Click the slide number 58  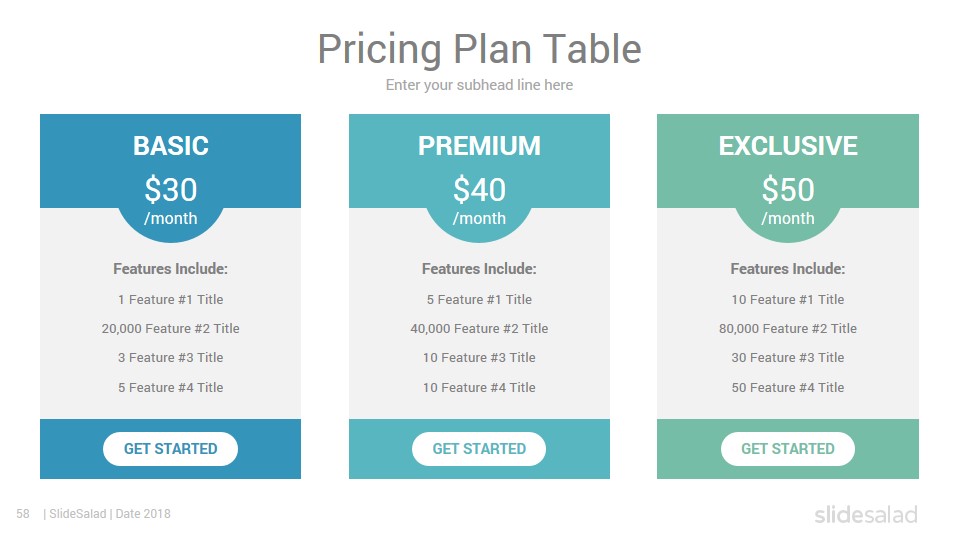click(23, 514)
